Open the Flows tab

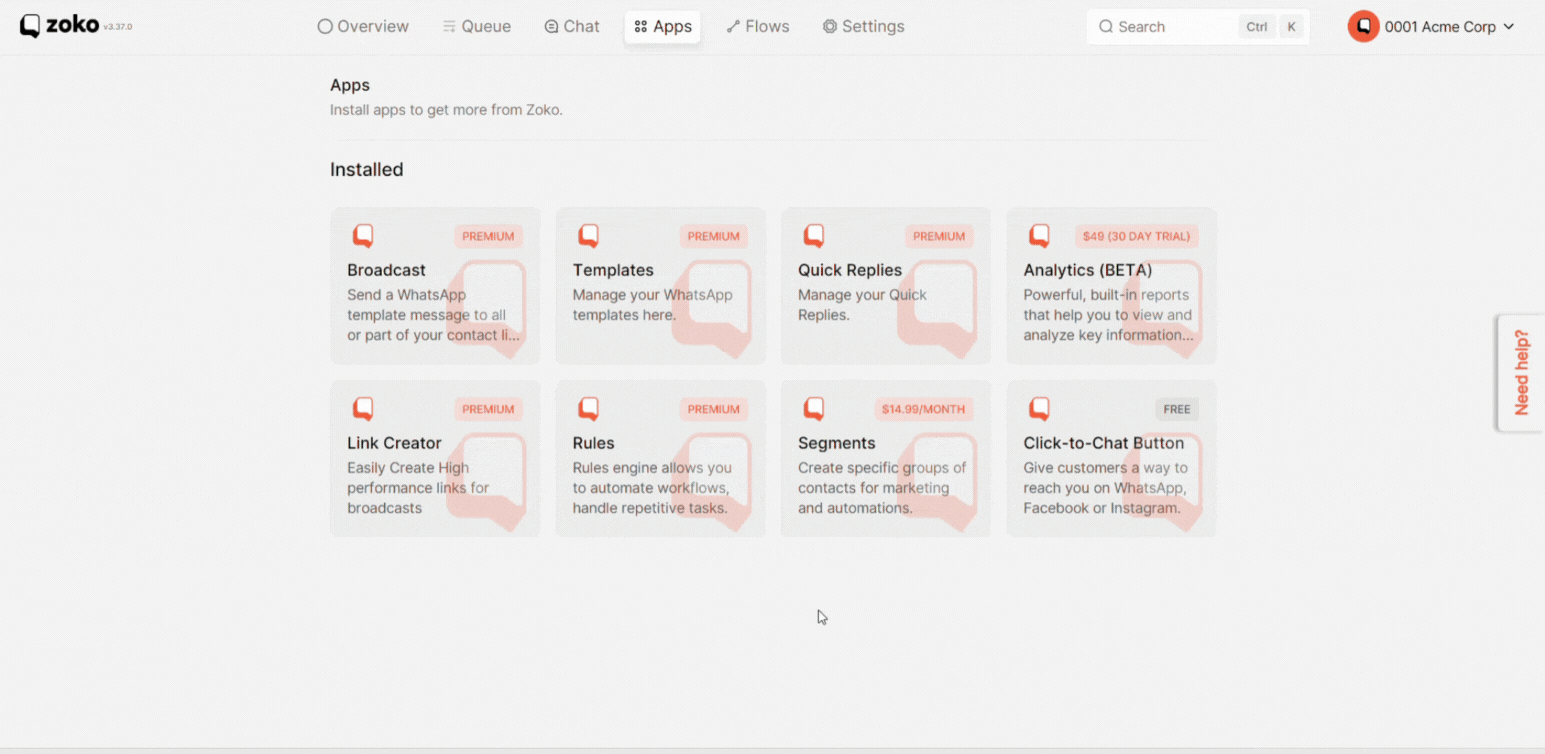pyautogui.click(x=758, y=27)
